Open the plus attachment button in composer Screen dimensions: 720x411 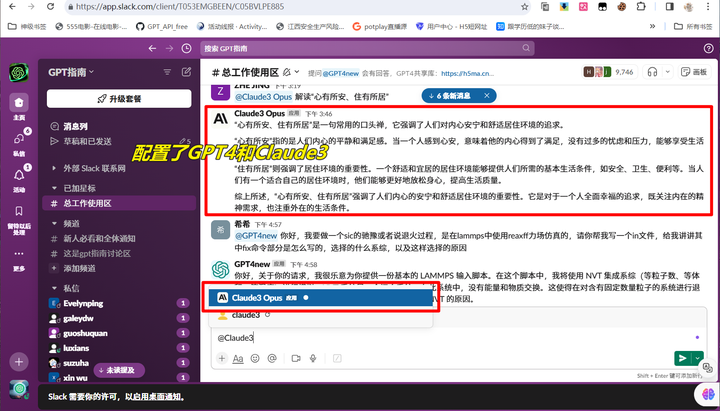pos(222,359)
